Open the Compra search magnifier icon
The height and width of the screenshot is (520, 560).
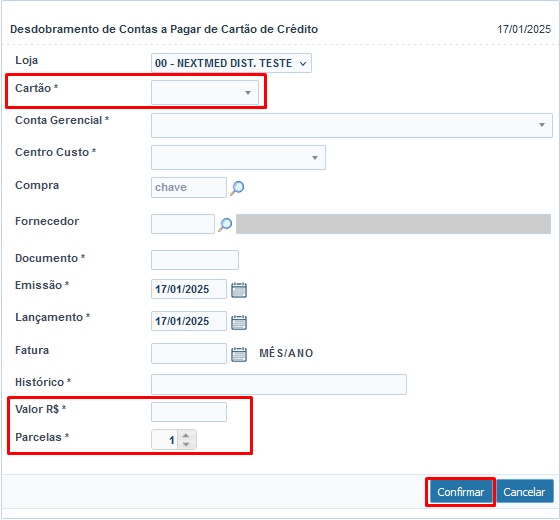(x=237, y=188)
